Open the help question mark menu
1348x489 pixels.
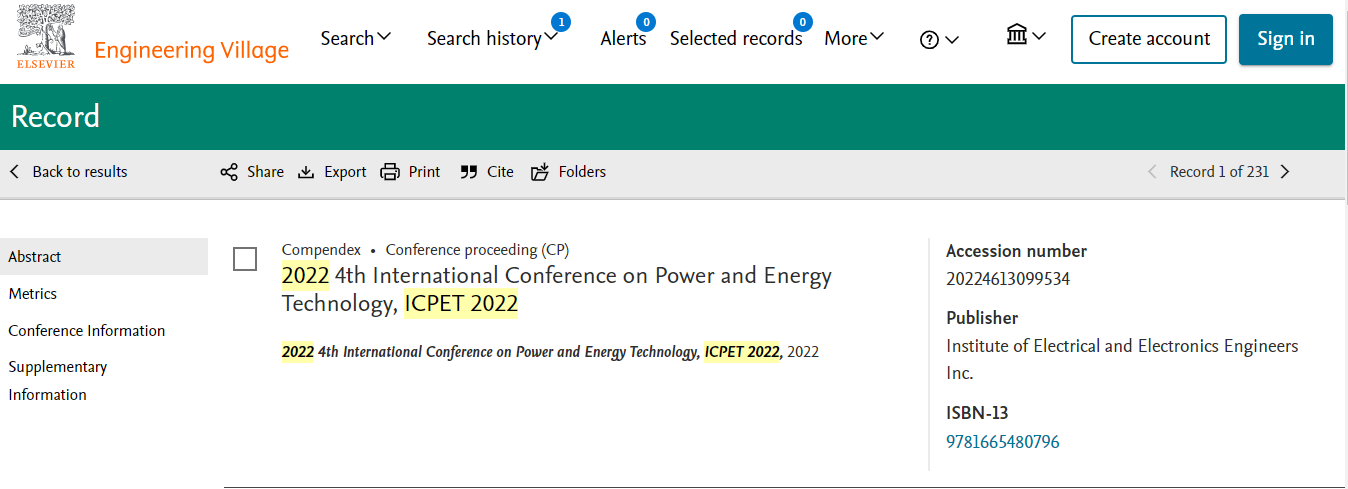pos(939,40)
